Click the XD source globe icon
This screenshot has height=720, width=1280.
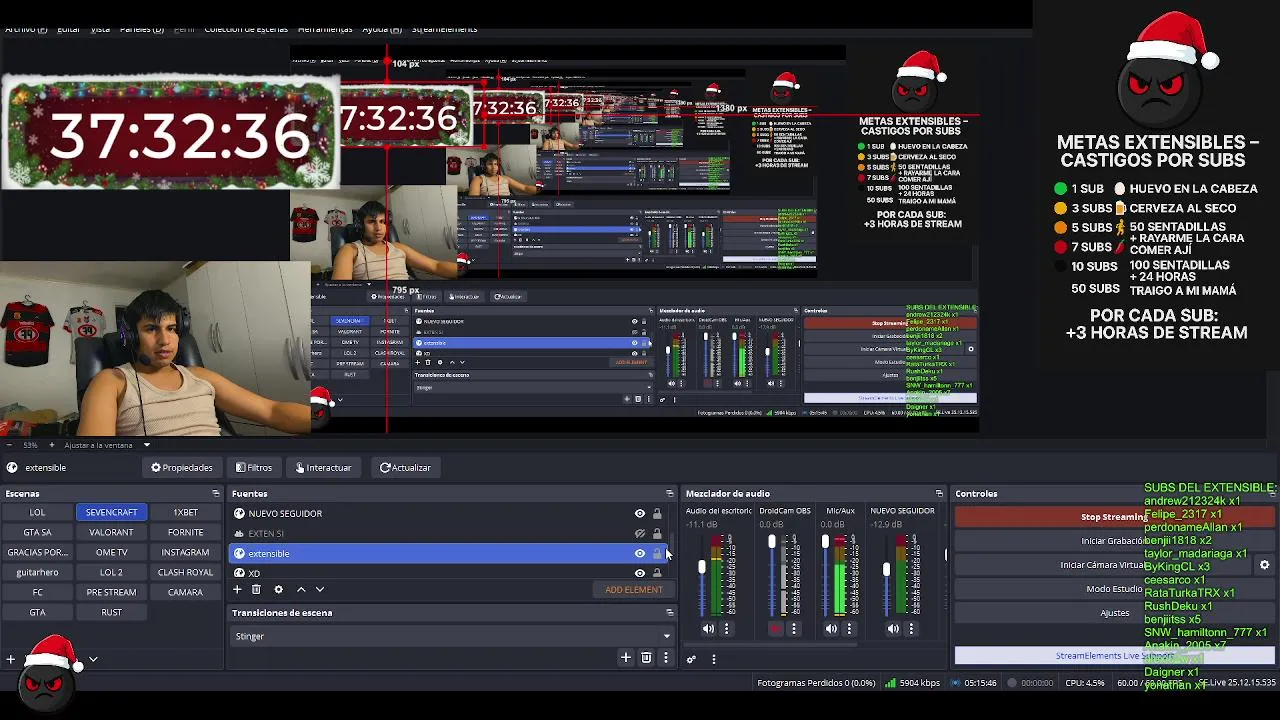239,573
